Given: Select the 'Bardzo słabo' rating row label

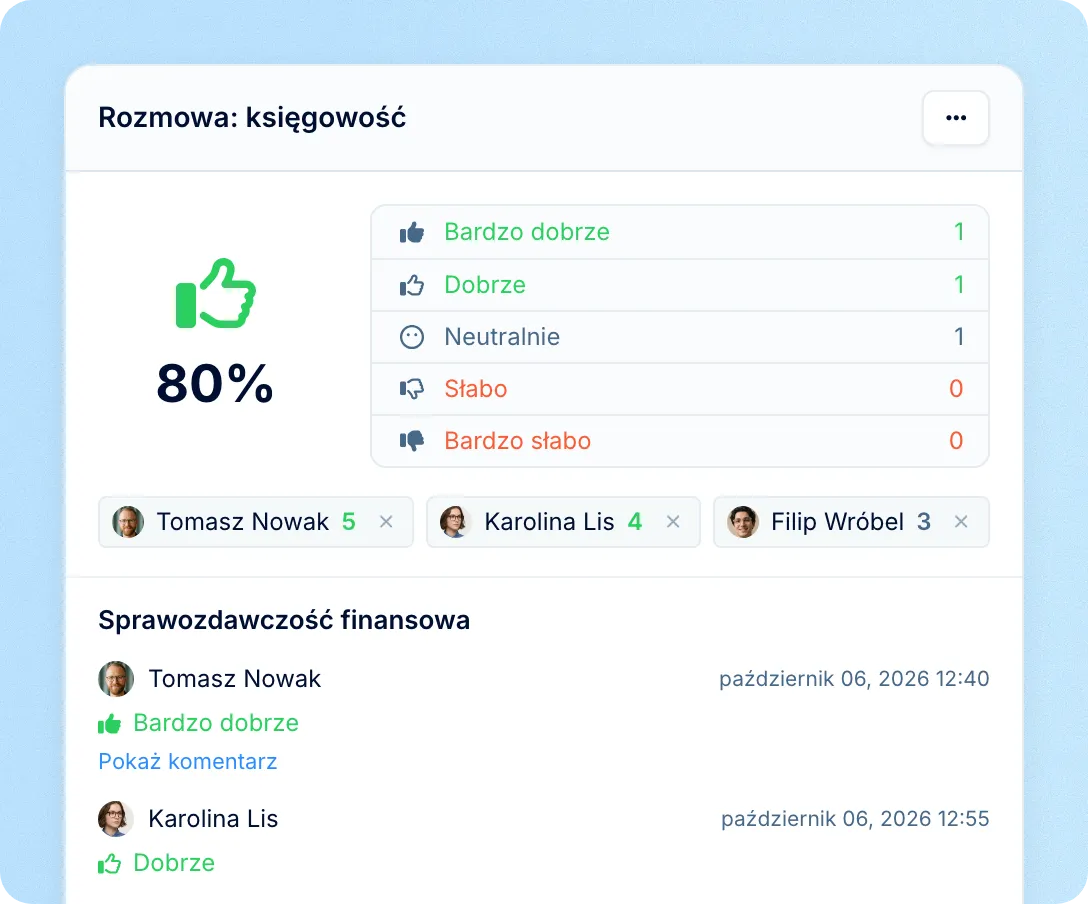Looking at the screenshot, I should point(518,441).
